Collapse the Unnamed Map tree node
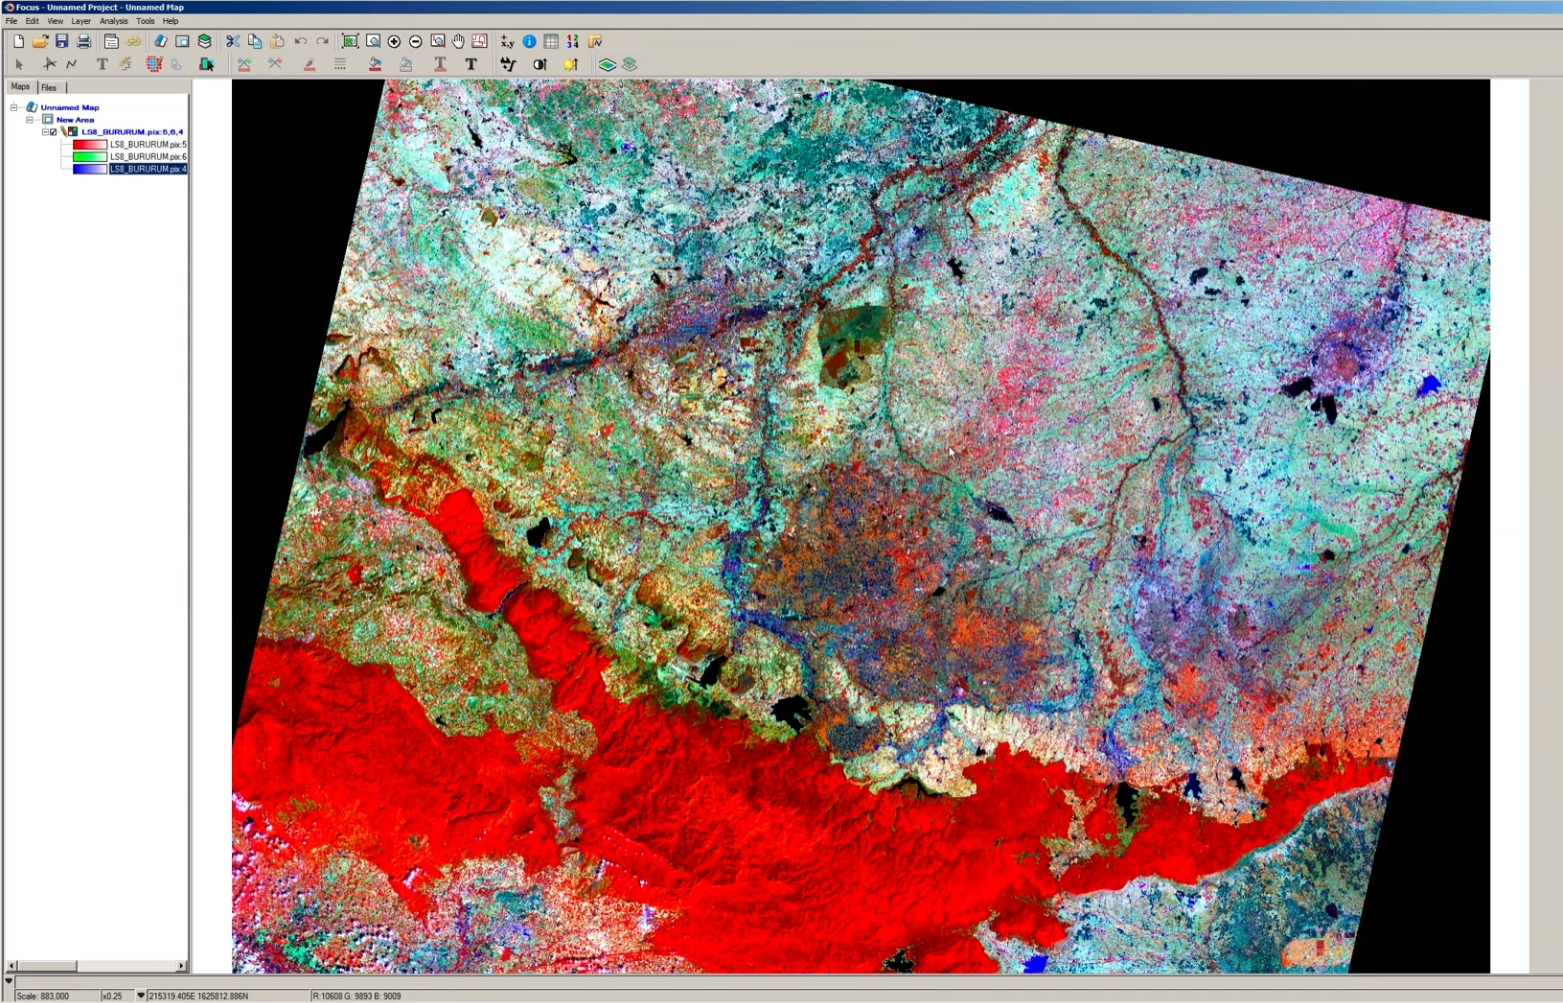Screen dimensions: 1563x1003 14,107
